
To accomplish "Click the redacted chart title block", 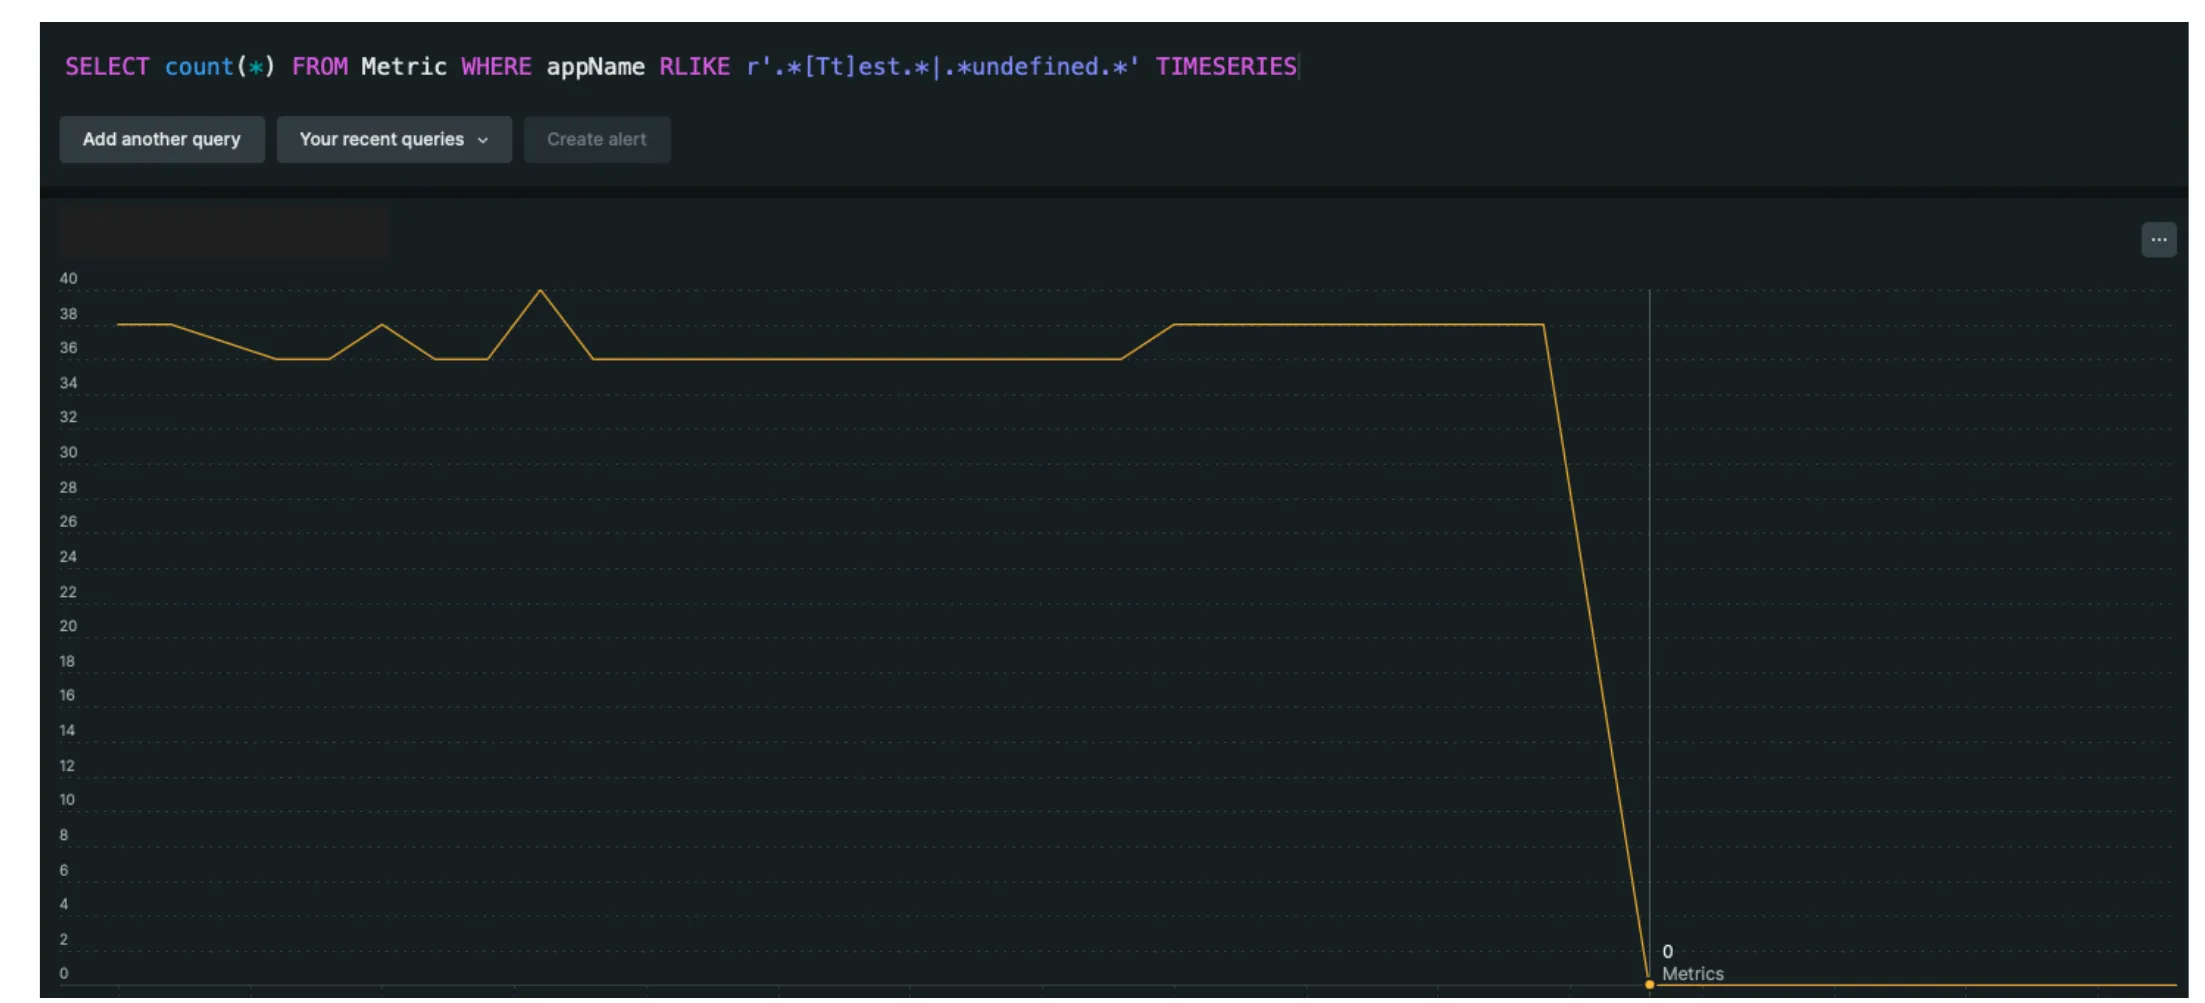I will click(223, 234).
